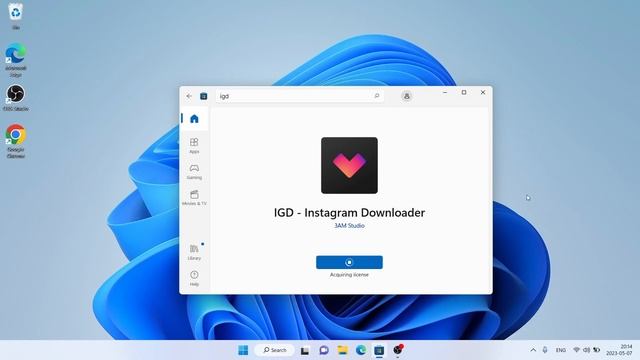Go back using the Store back arrow
Viewport: 640px width, 360px height.
coord(189,96)
